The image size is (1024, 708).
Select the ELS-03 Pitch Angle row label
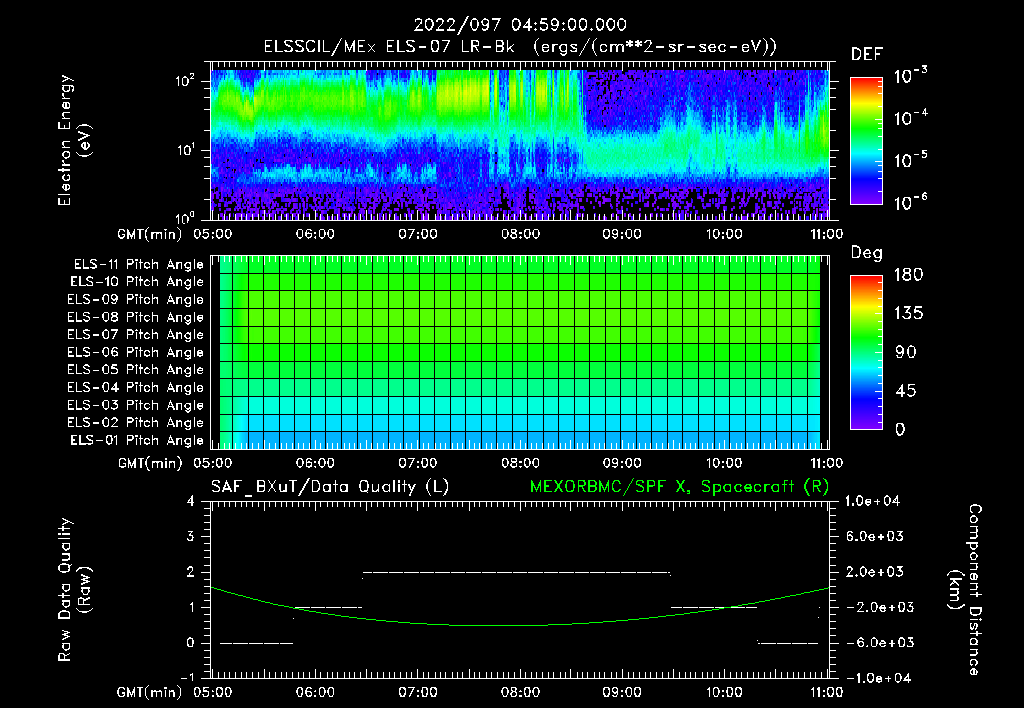tap(136, 405)
